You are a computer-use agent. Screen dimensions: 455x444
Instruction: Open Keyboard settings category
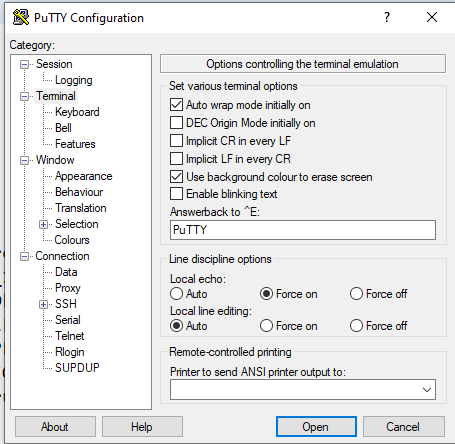[77, 112]
